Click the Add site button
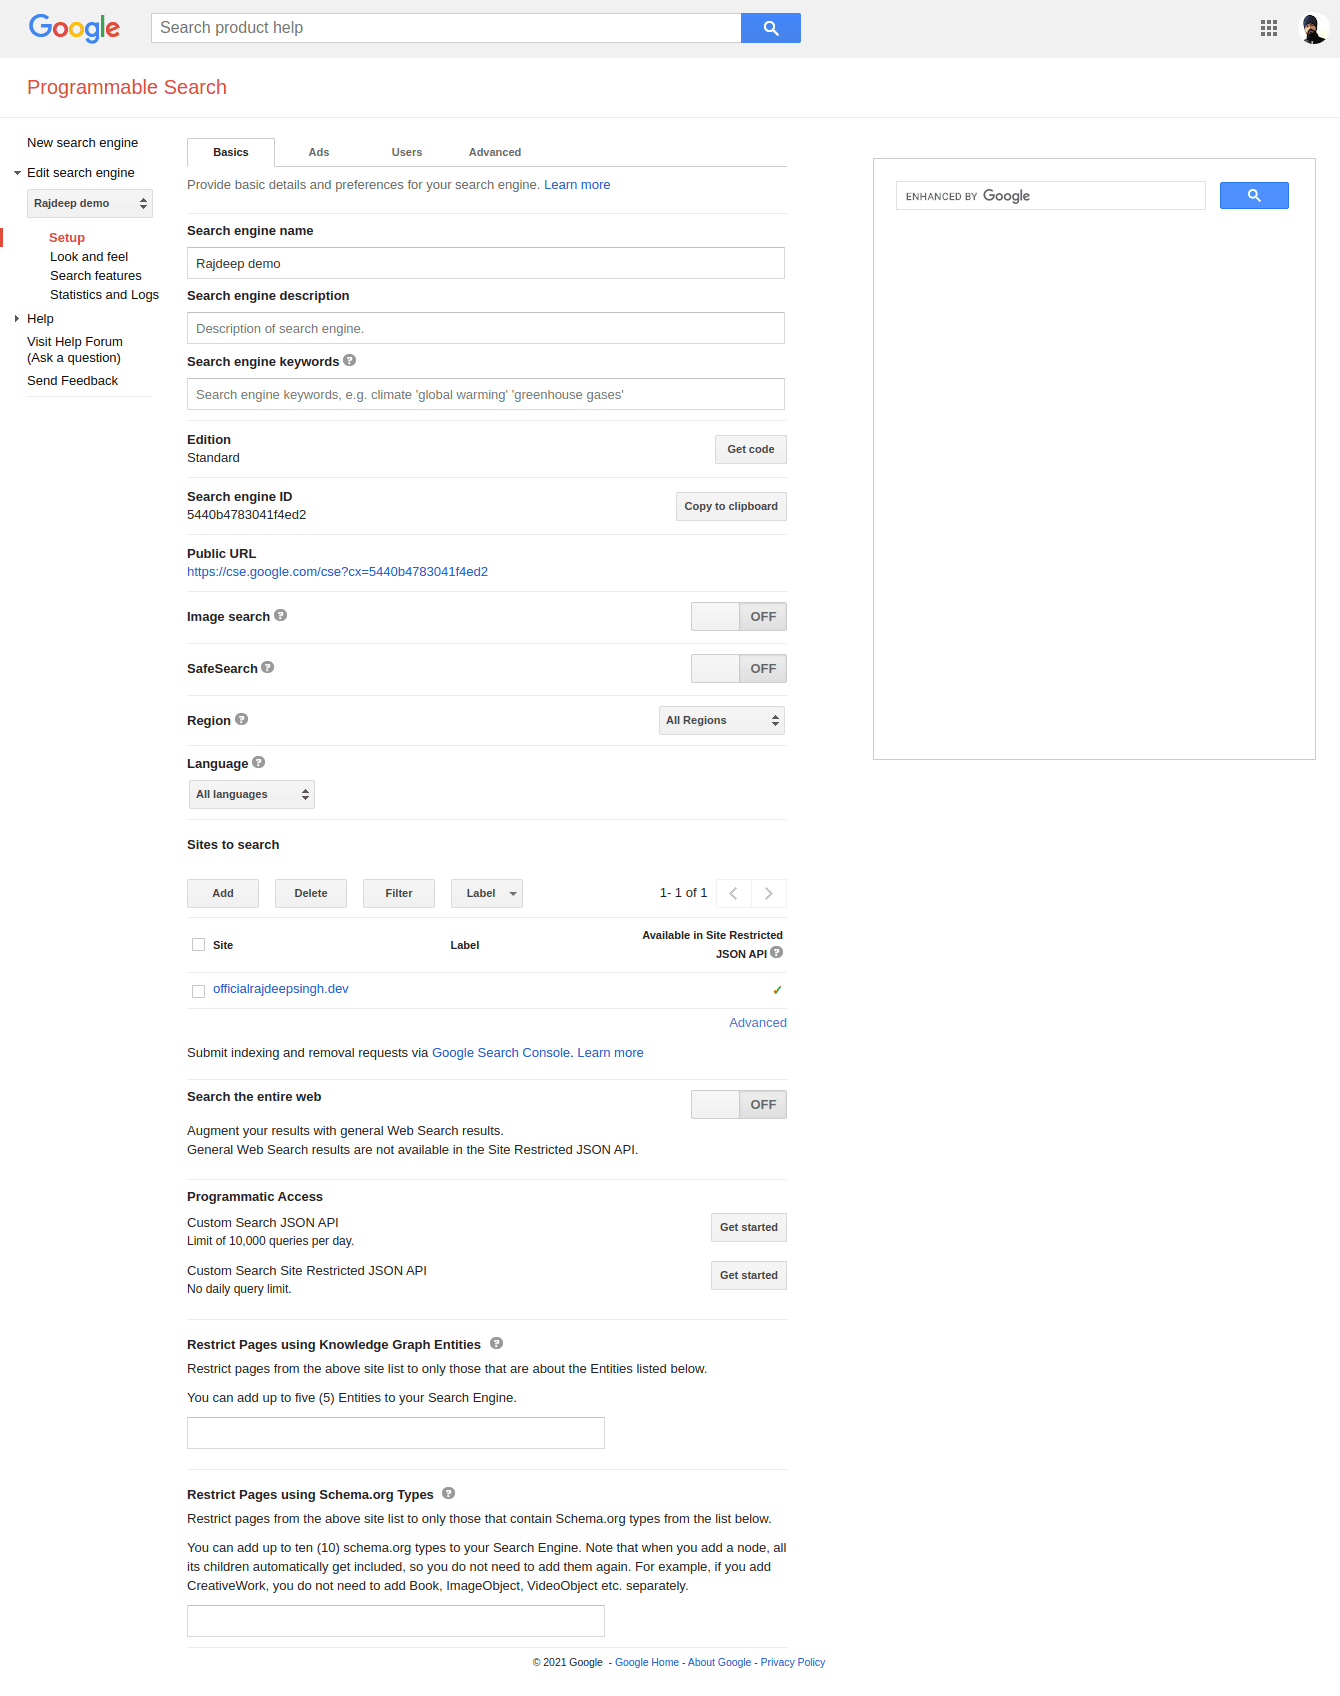This screenshot has height=1696, width=1340. pos(223,894)
